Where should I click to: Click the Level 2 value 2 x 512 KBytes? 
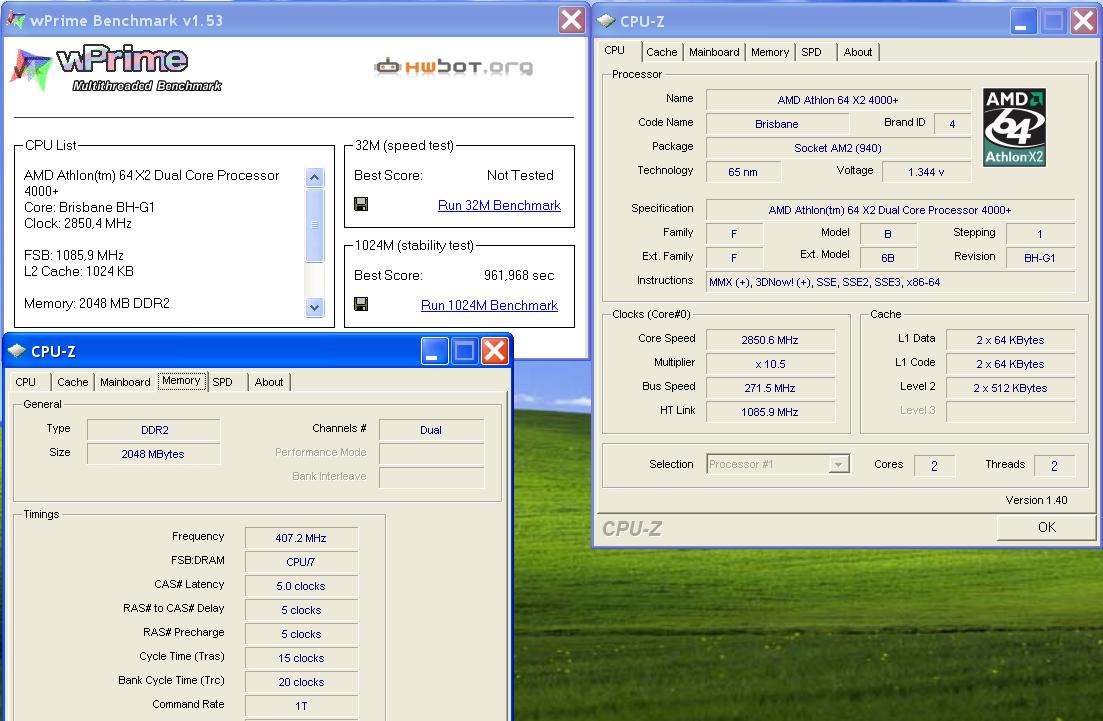click(x=1010, y=388)
